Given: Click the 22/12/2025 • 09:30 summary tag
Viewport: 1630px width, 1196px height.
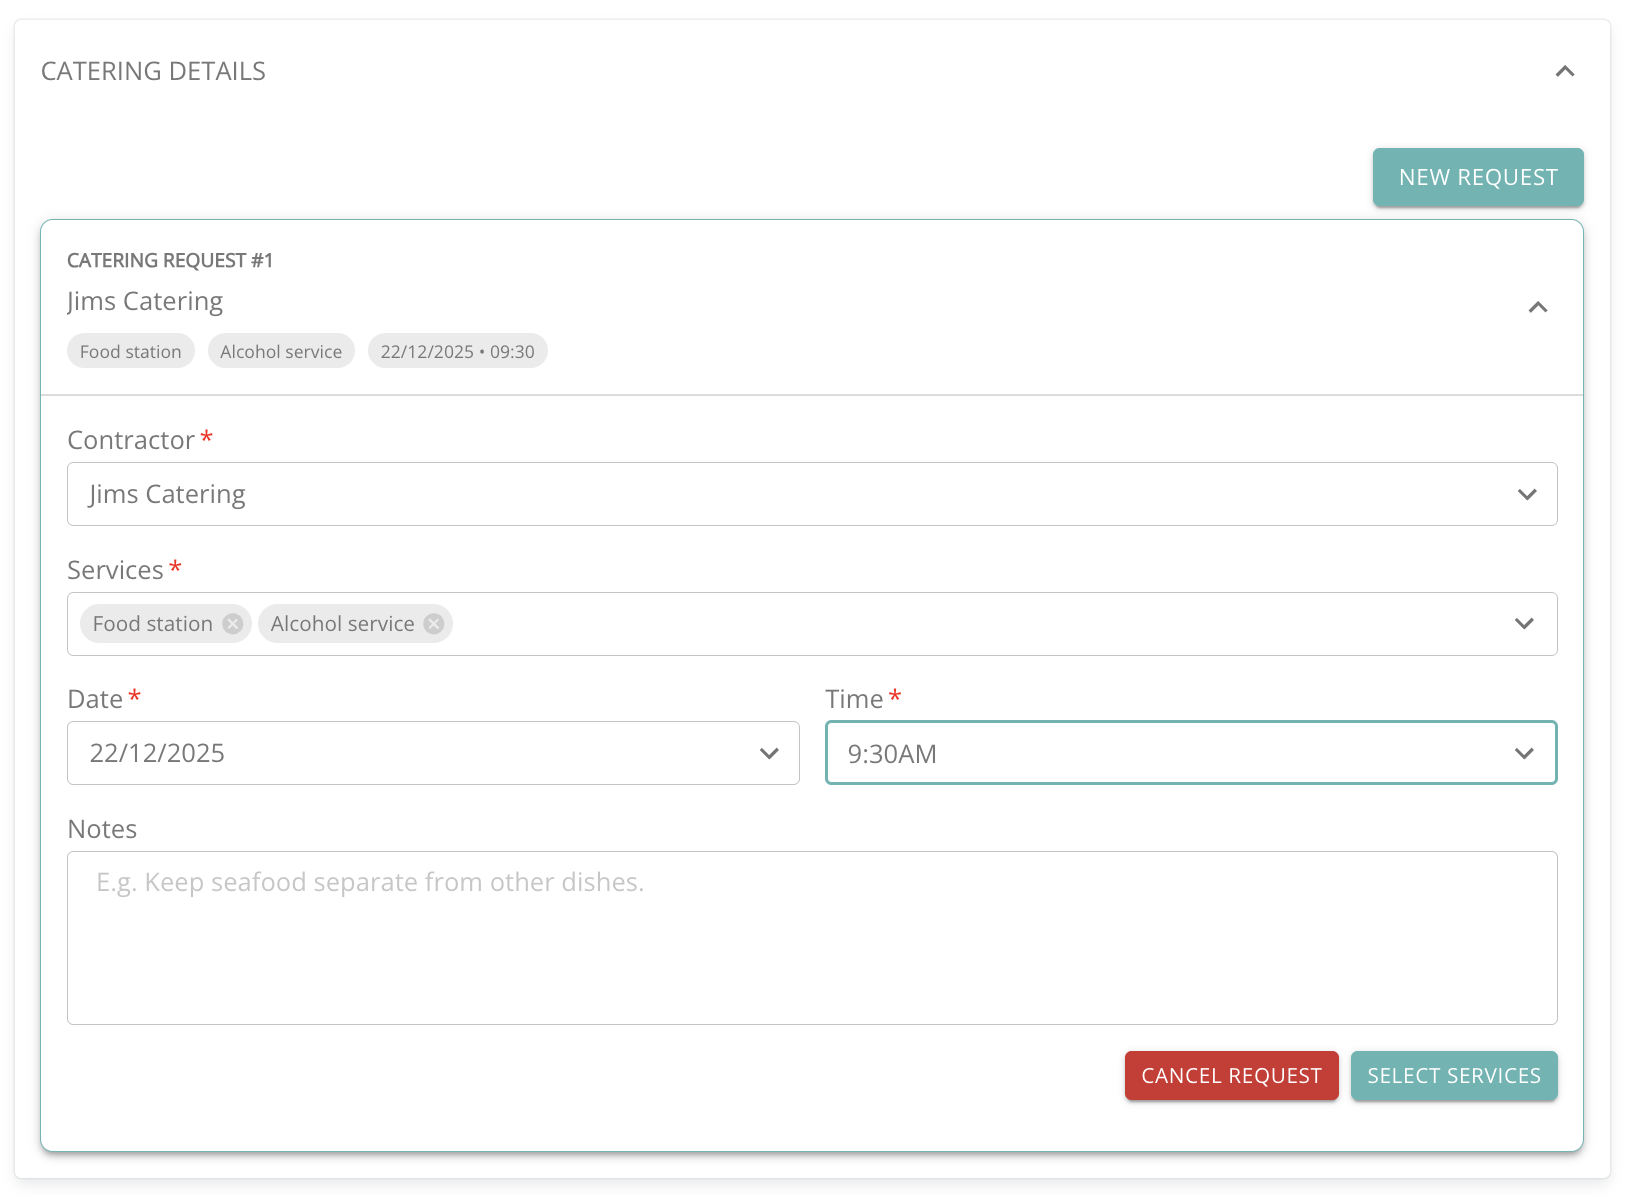Looking at the screenshot, I should pyautogui.click(x=457, y=352).
